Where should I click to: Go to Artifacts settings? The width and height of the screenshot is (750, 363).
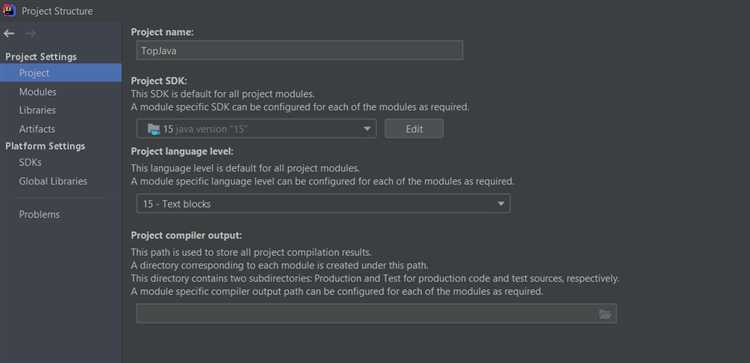[x=37, y=129]
